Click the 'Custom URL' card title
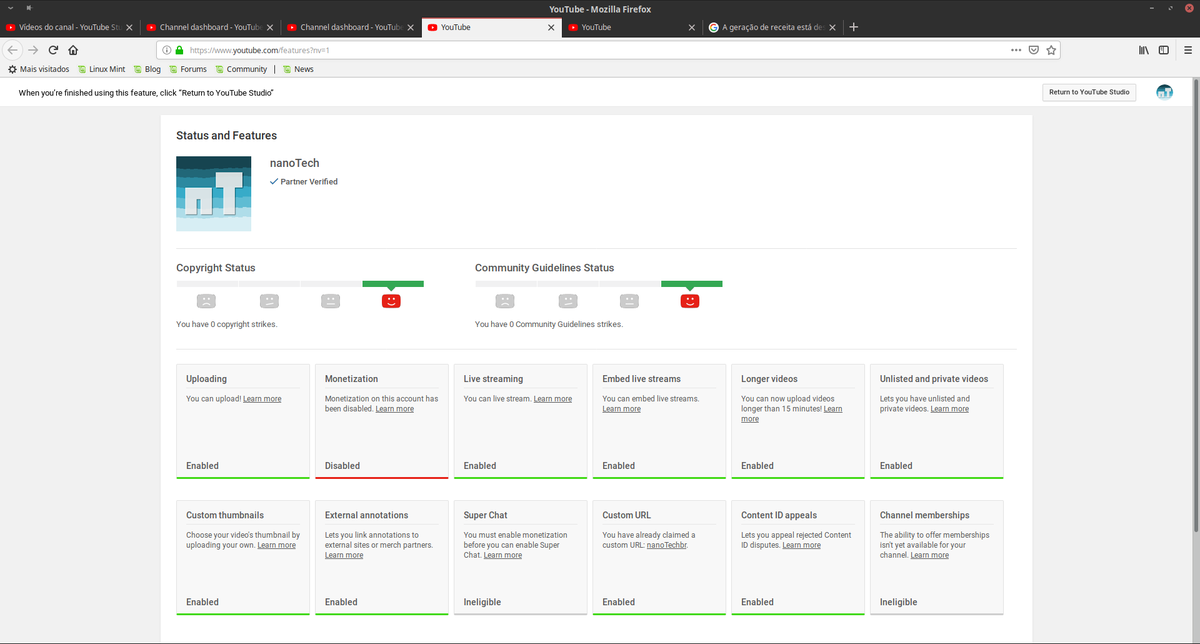The height and width of the screenshot is (644, 1200). 626,516
